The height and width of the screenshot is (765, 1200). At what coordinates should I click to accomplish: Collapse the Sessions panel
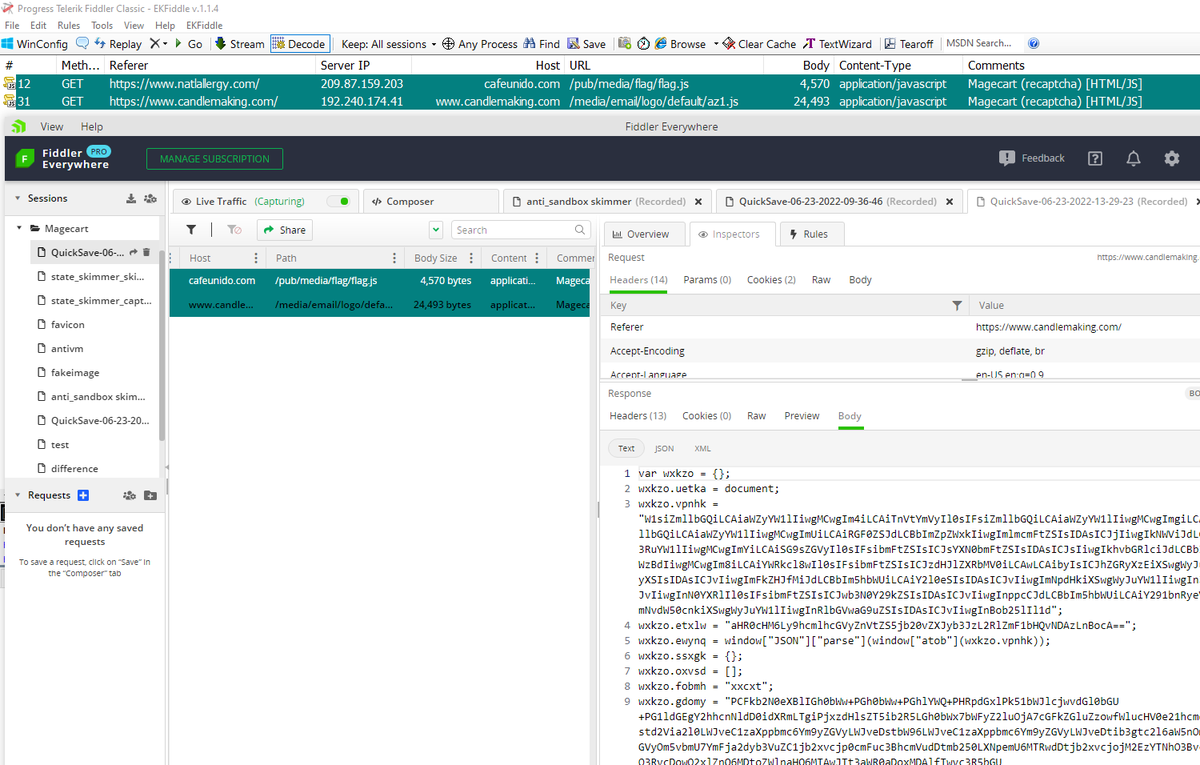[x=17, y=199]
